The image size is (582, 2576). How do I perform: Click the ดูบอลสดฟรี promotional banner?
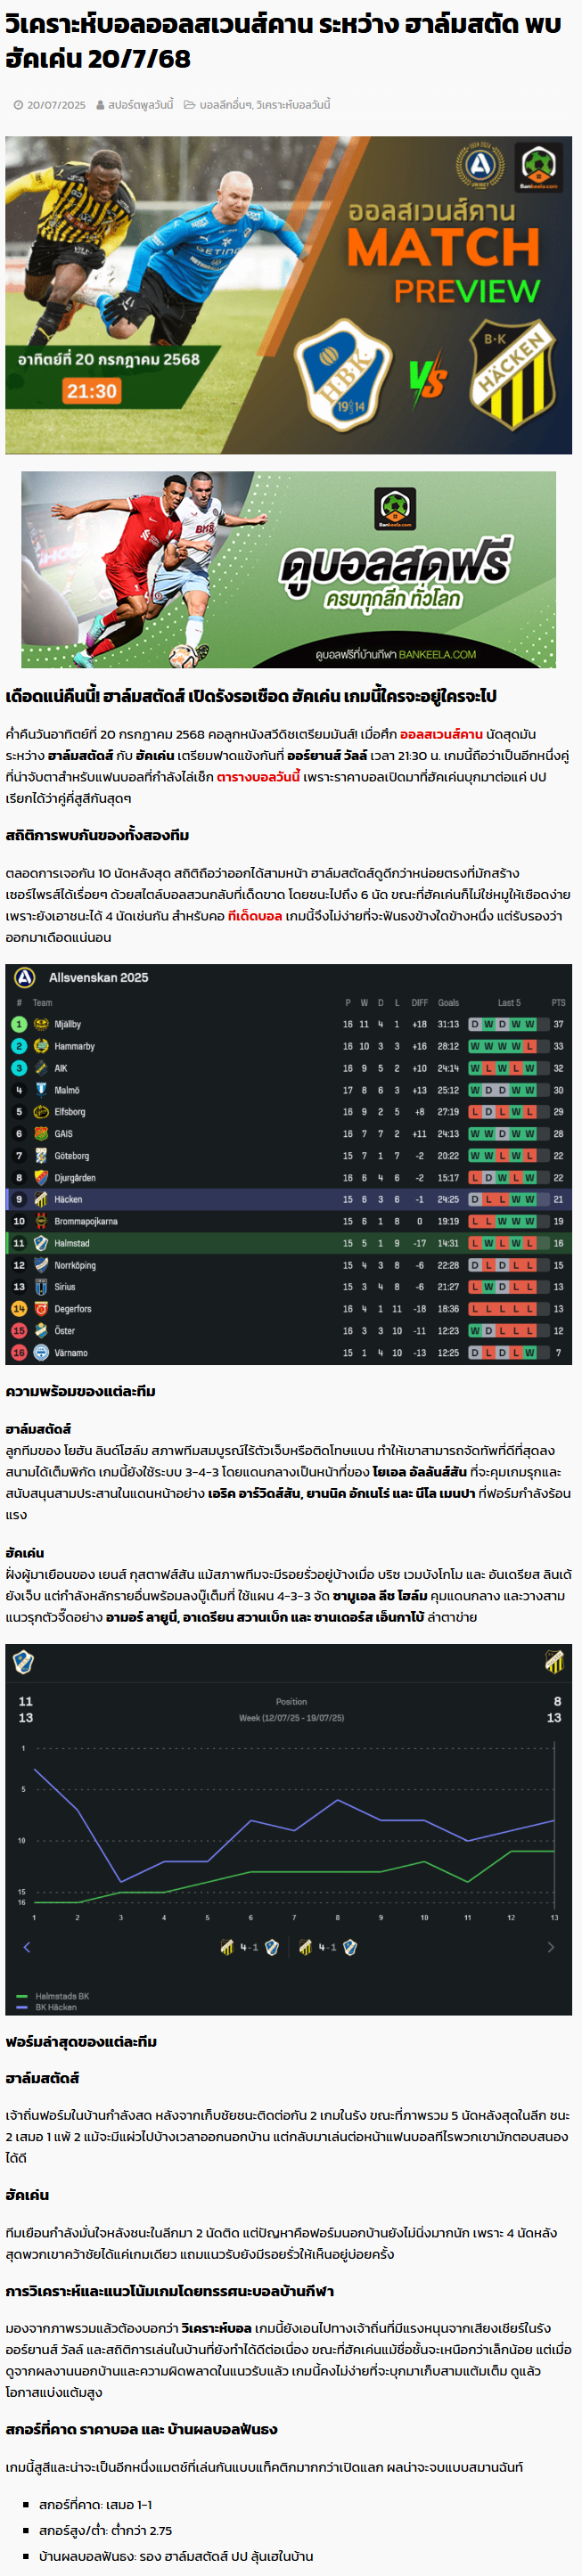click(289, 570)
